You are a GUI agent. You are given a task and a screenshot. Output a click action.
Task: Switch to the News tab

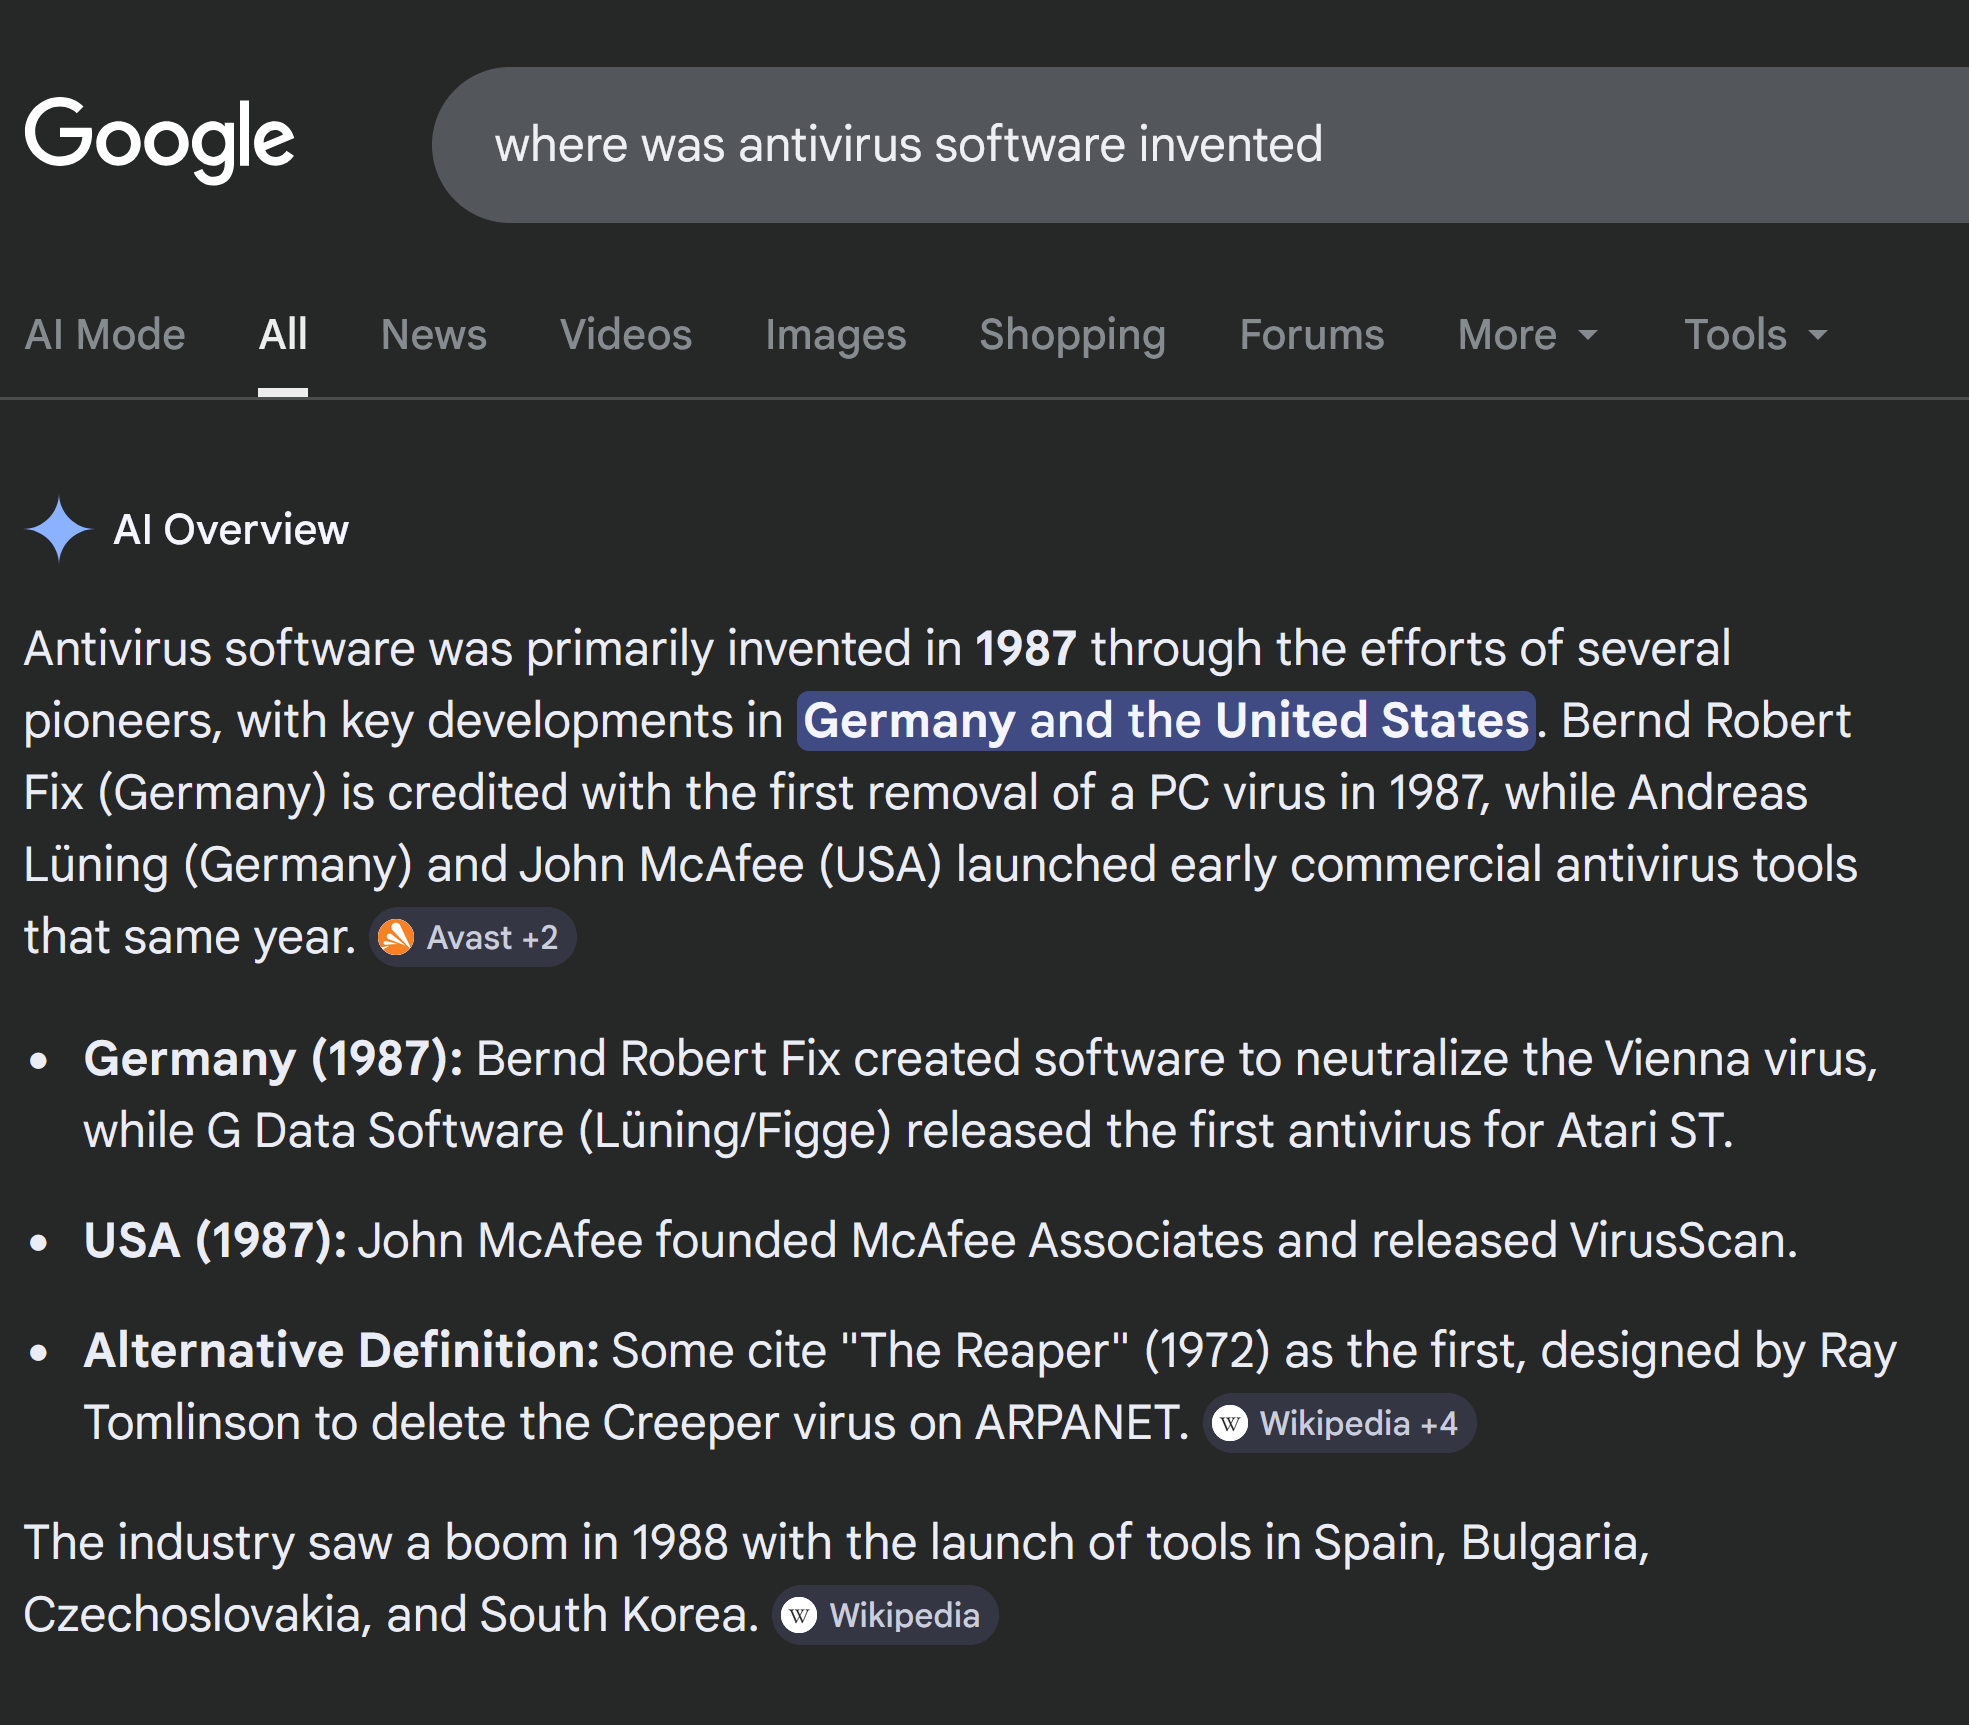(x=433, y=335)
